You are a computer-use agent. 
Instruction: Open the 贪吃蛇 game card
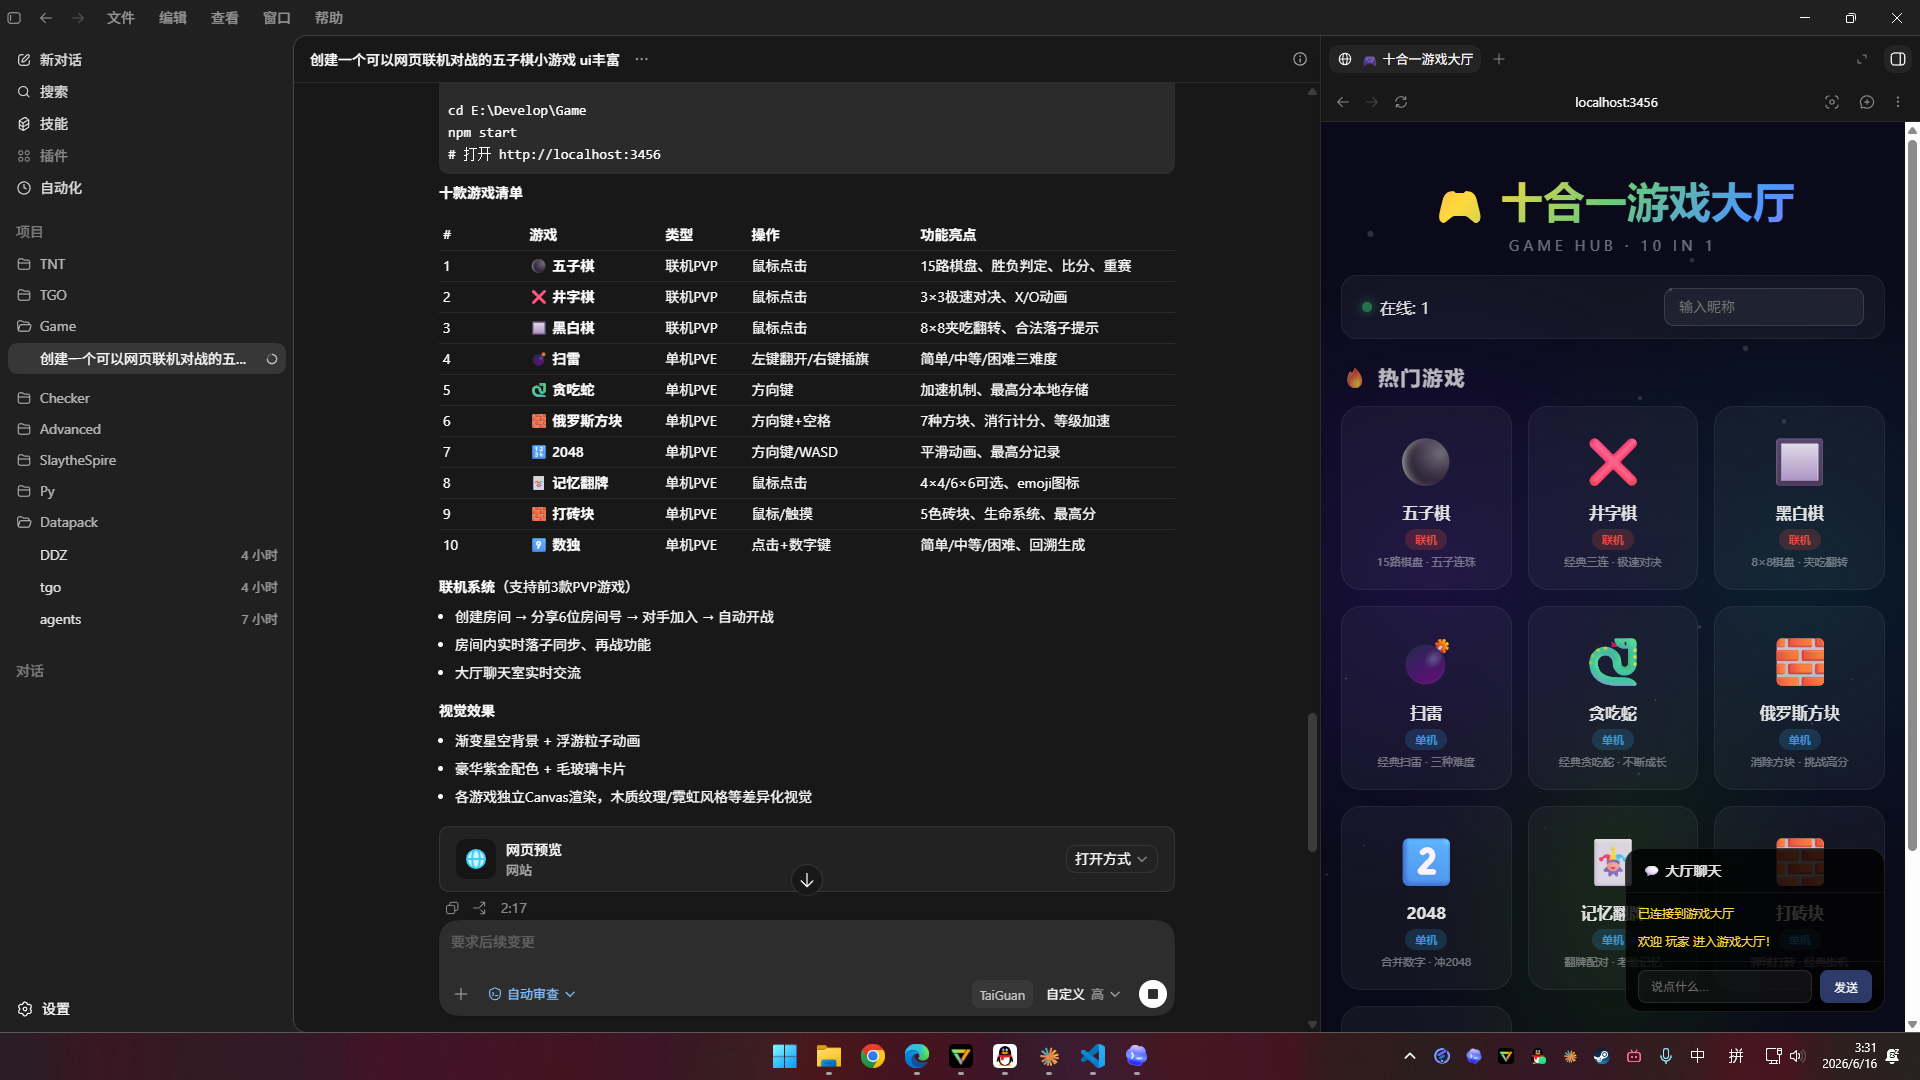1612,698
